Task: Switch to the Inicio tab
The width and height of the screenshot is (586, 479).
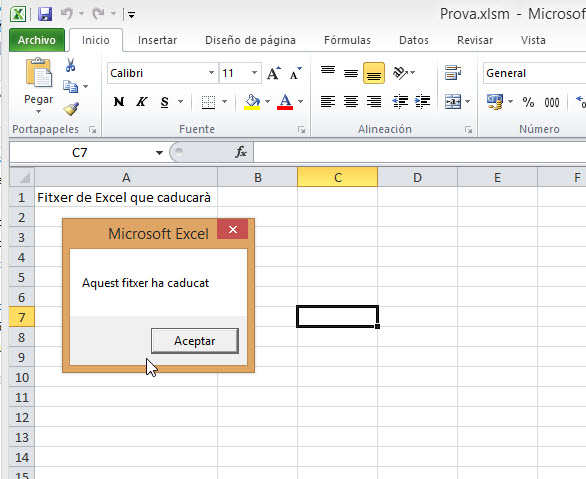Action: click(96, 40)
